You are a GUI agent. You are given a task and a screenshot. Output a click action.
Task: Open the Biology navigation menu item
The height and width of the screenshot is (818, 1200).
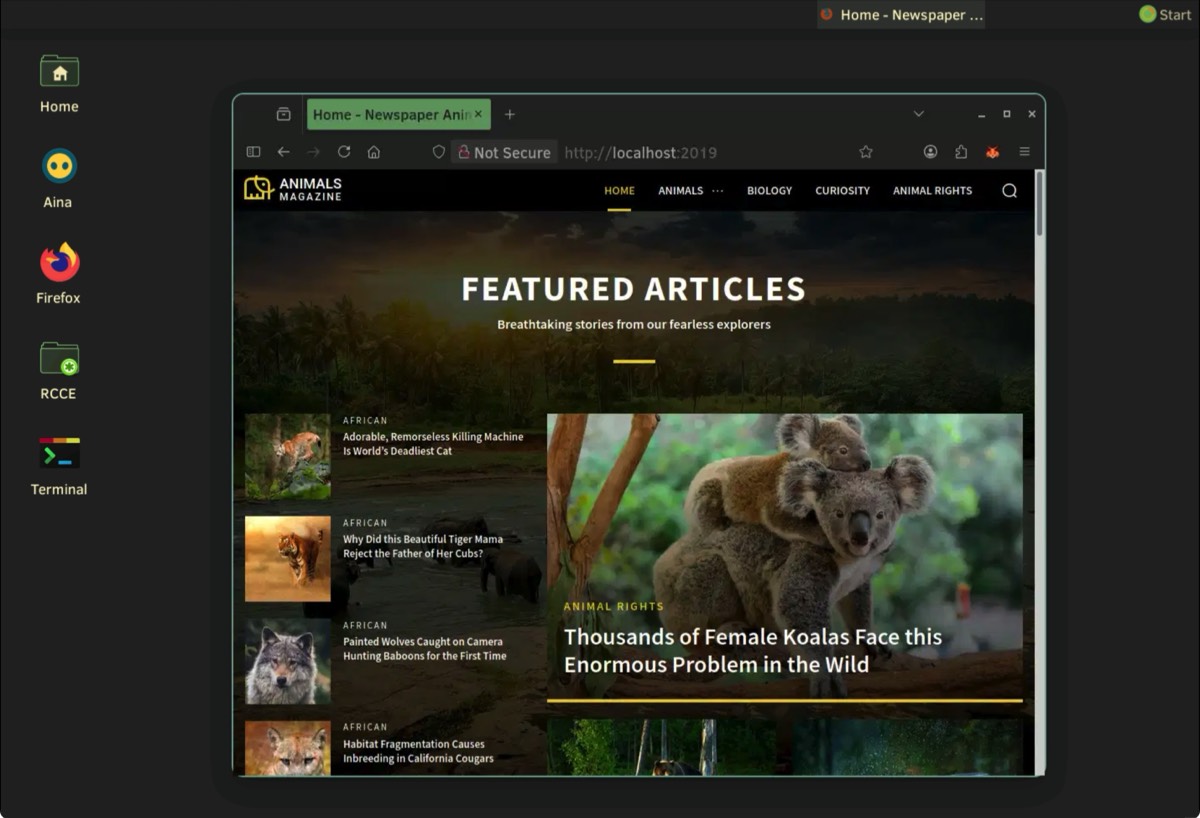coord(769,191)
